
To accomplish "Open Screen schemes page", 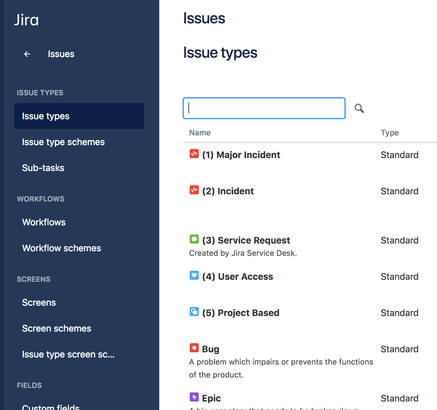I will [56, 329].
